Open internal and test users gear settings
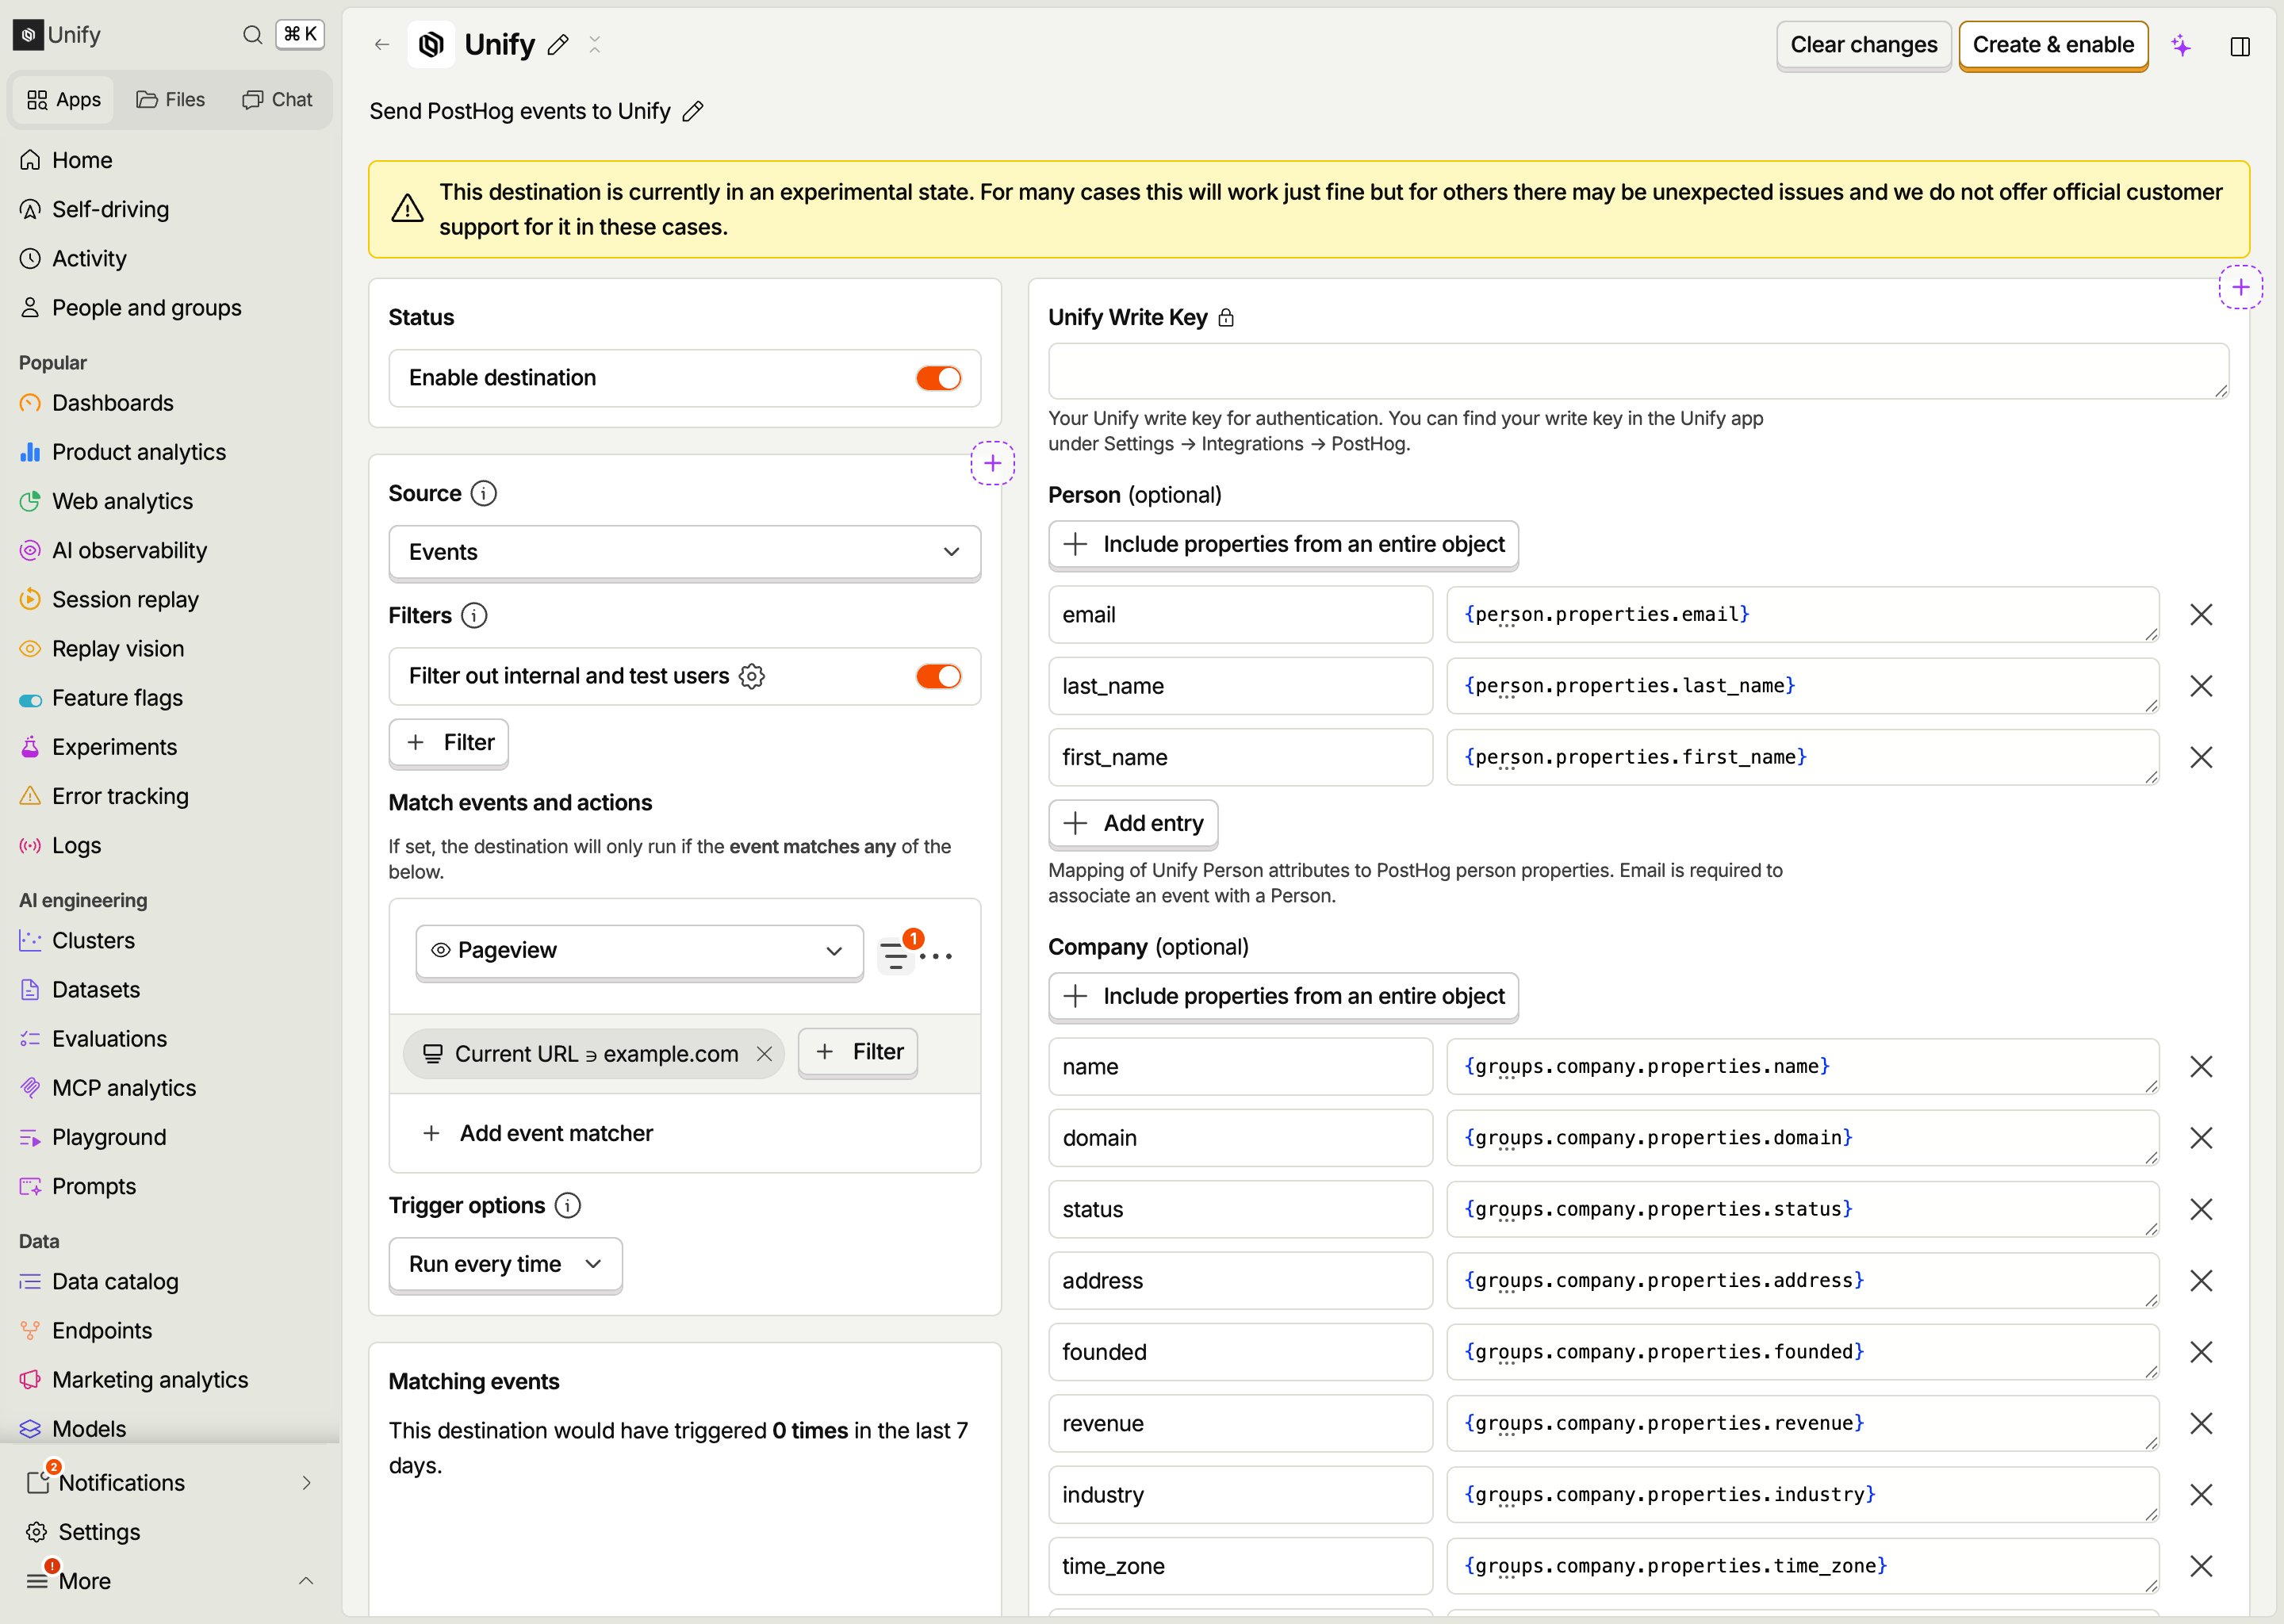 (x=752, y=676)
